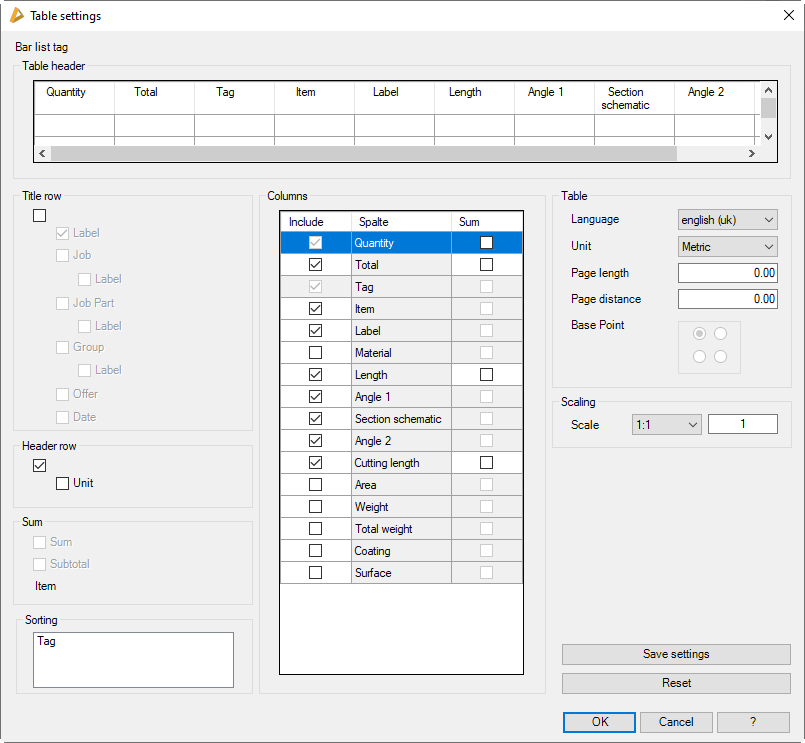Open the Scale ratio dropdown

pyautogui.click(x=666, y=425)
